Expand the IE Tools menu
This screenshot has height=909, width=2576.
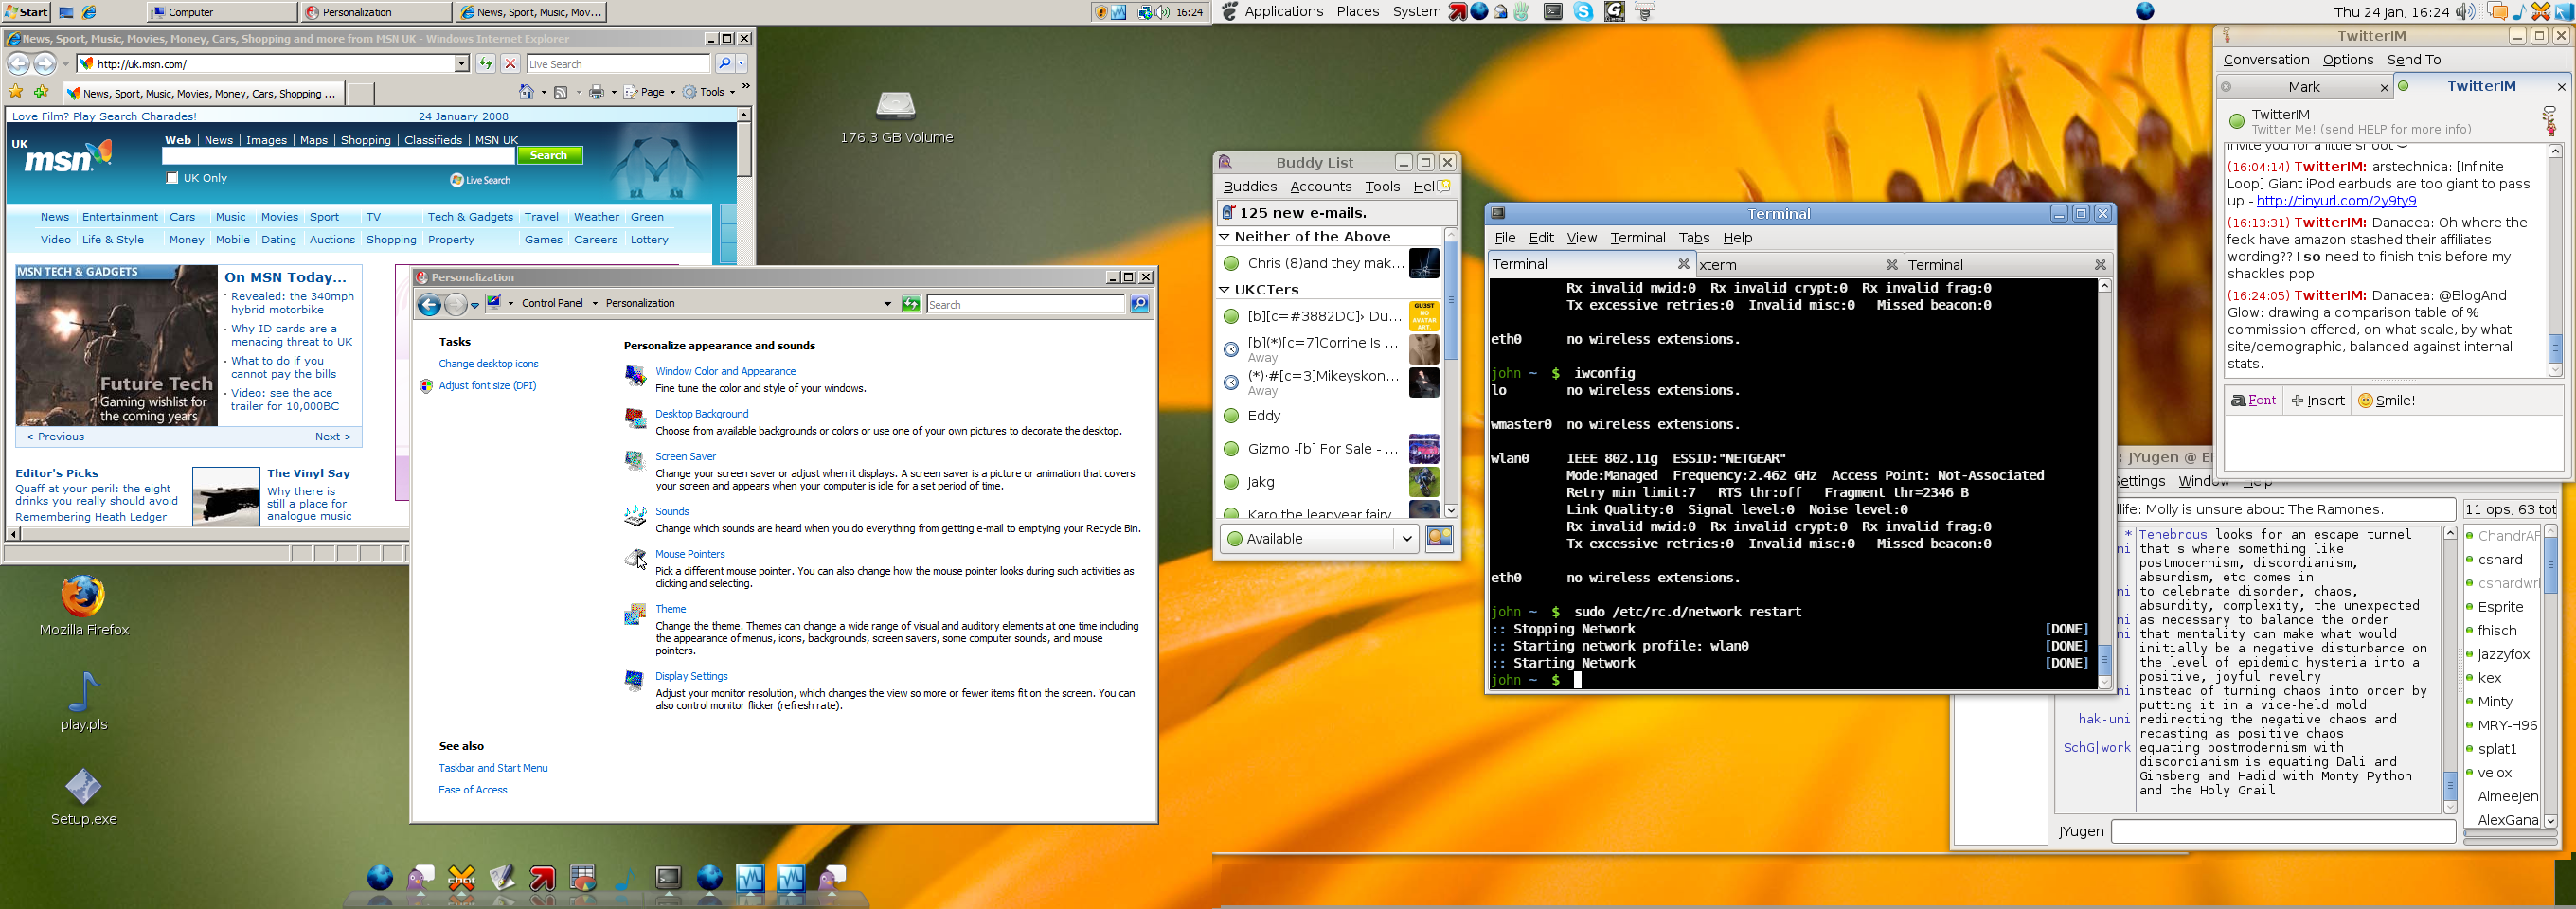[x=709, y=92]
